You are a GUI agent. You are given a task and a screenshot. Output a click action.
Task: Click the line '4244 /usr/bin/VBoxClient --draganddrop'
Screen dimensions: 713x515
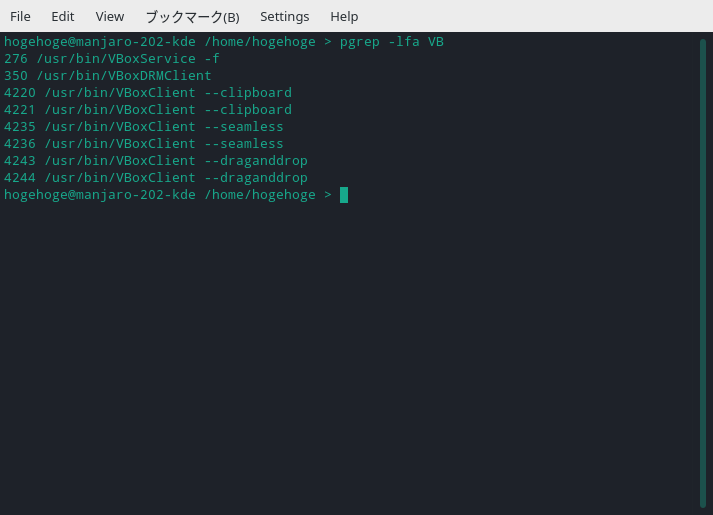tap(156, 178)
